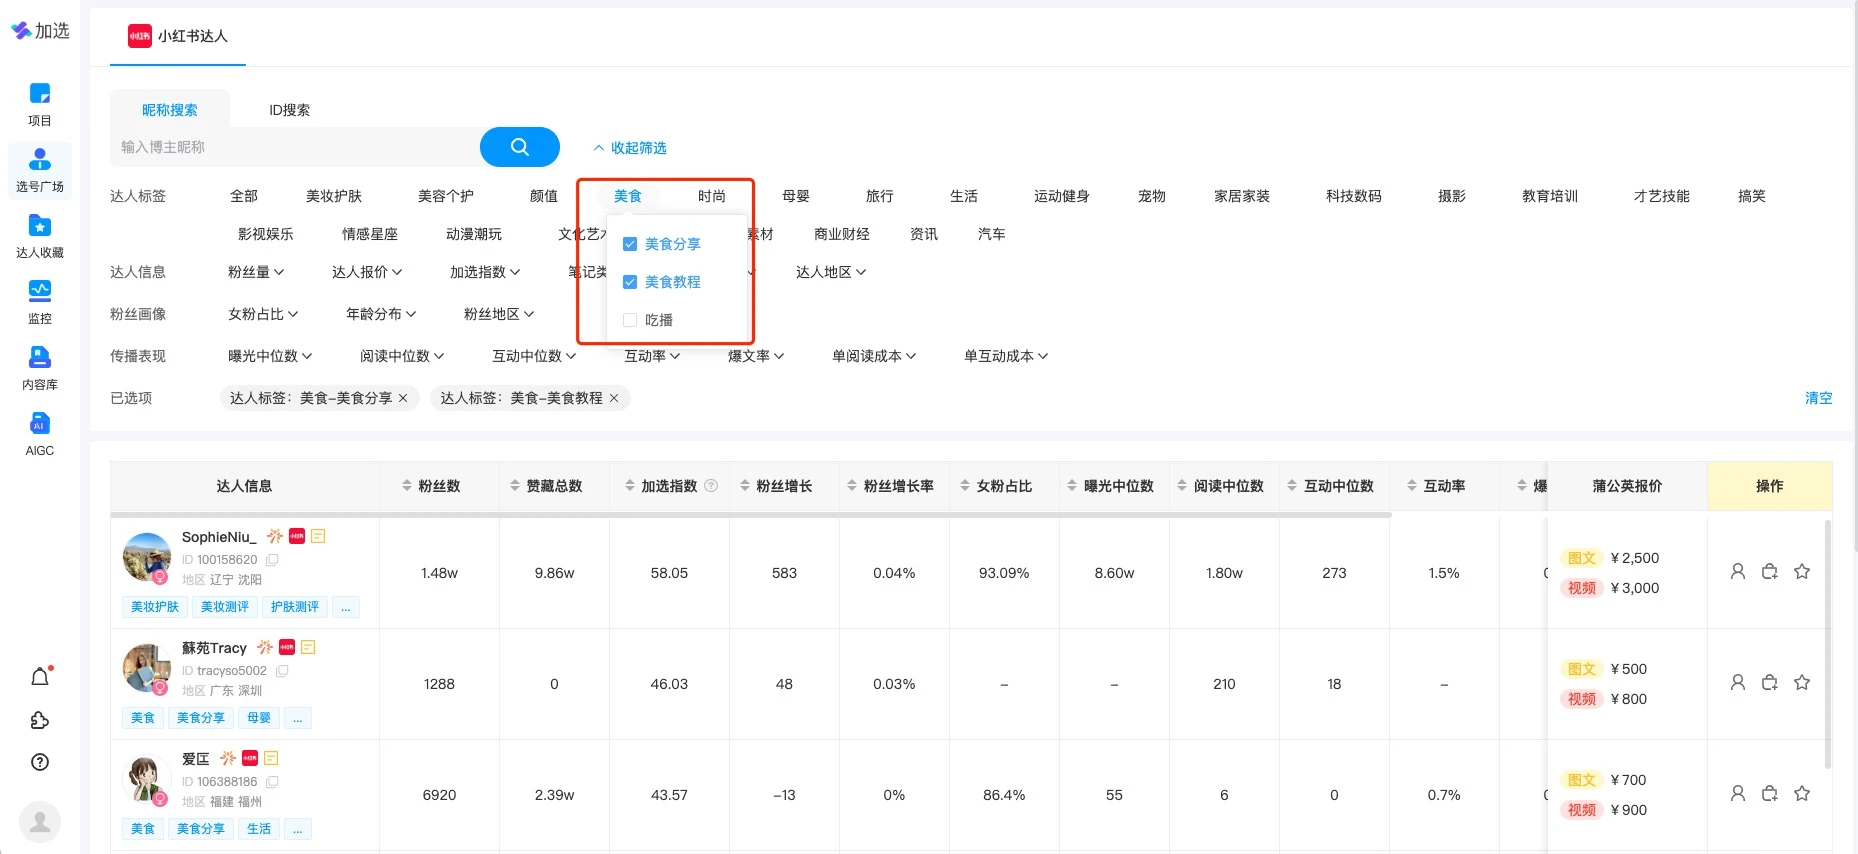Screen dimensions: 1858x854
Task: Remove the 美食-美食分享 selected tag
Action: click(x=403, y=398)
